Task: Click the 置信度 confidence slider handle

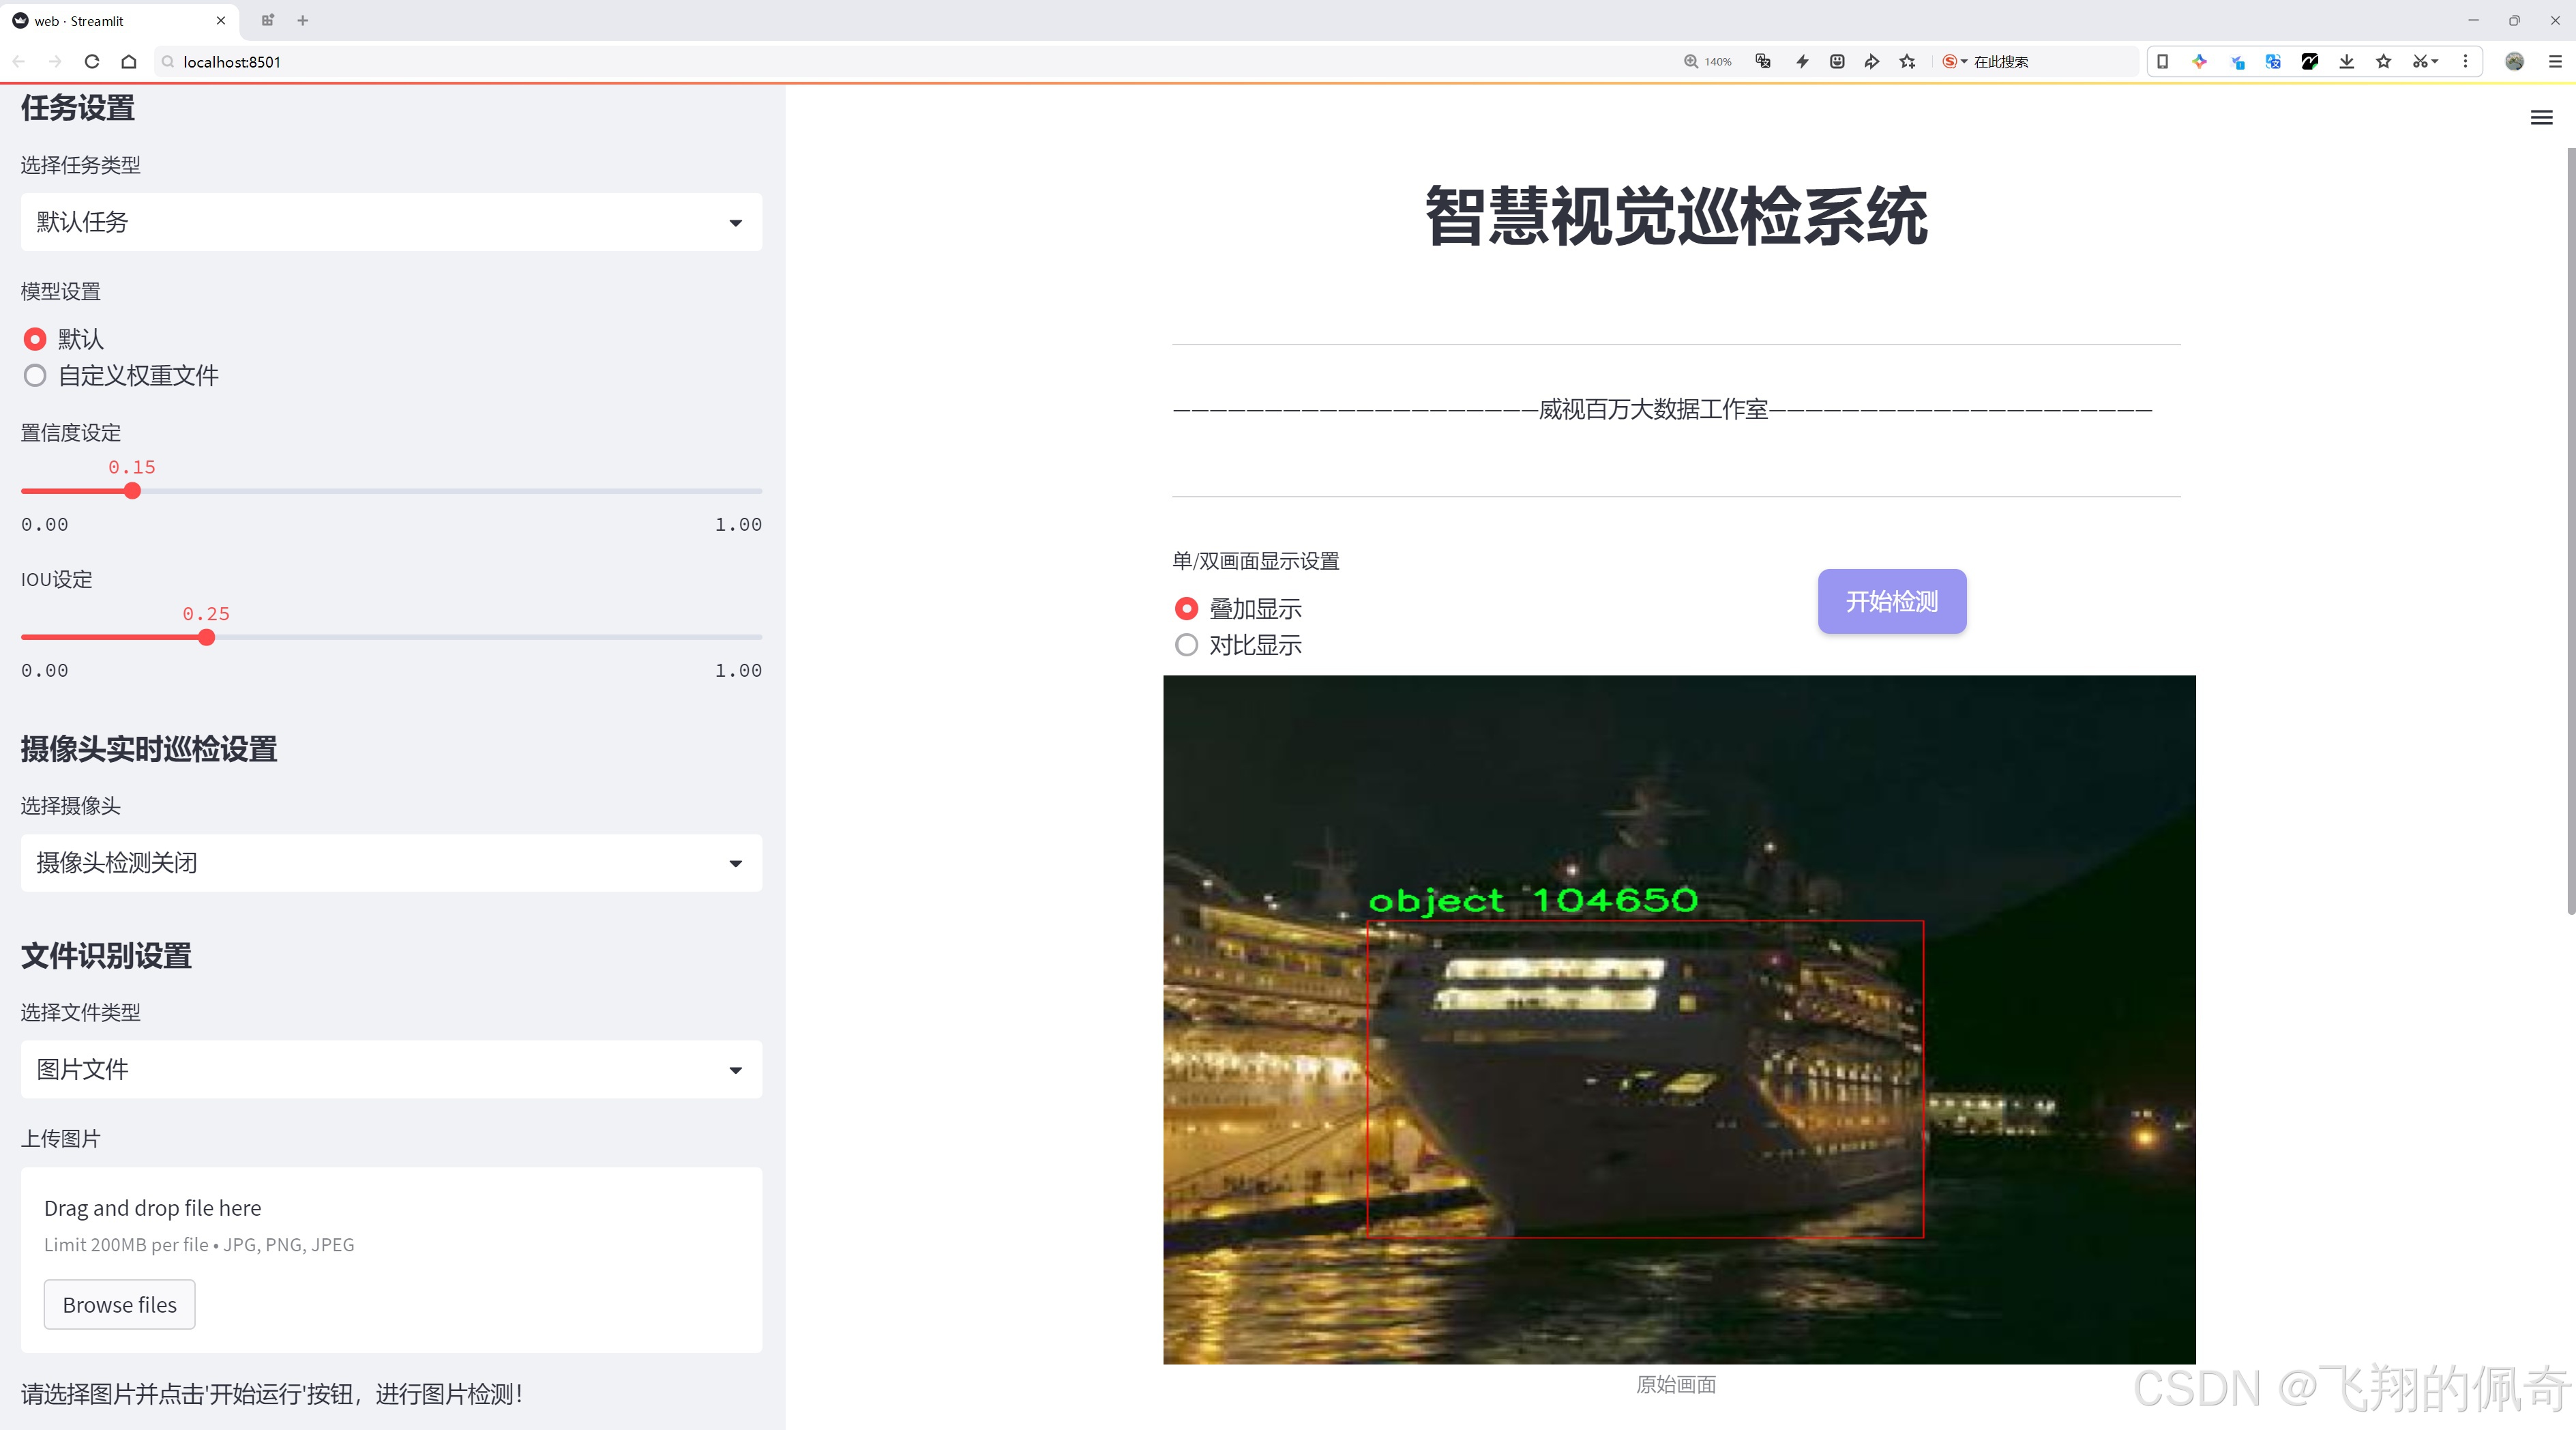Action: (132, 491)
